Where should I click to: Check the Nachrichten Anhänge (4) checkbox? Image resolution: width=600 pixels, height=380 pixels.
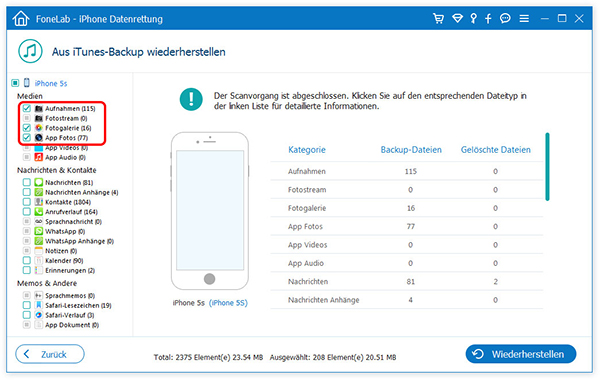pos(27,192)
